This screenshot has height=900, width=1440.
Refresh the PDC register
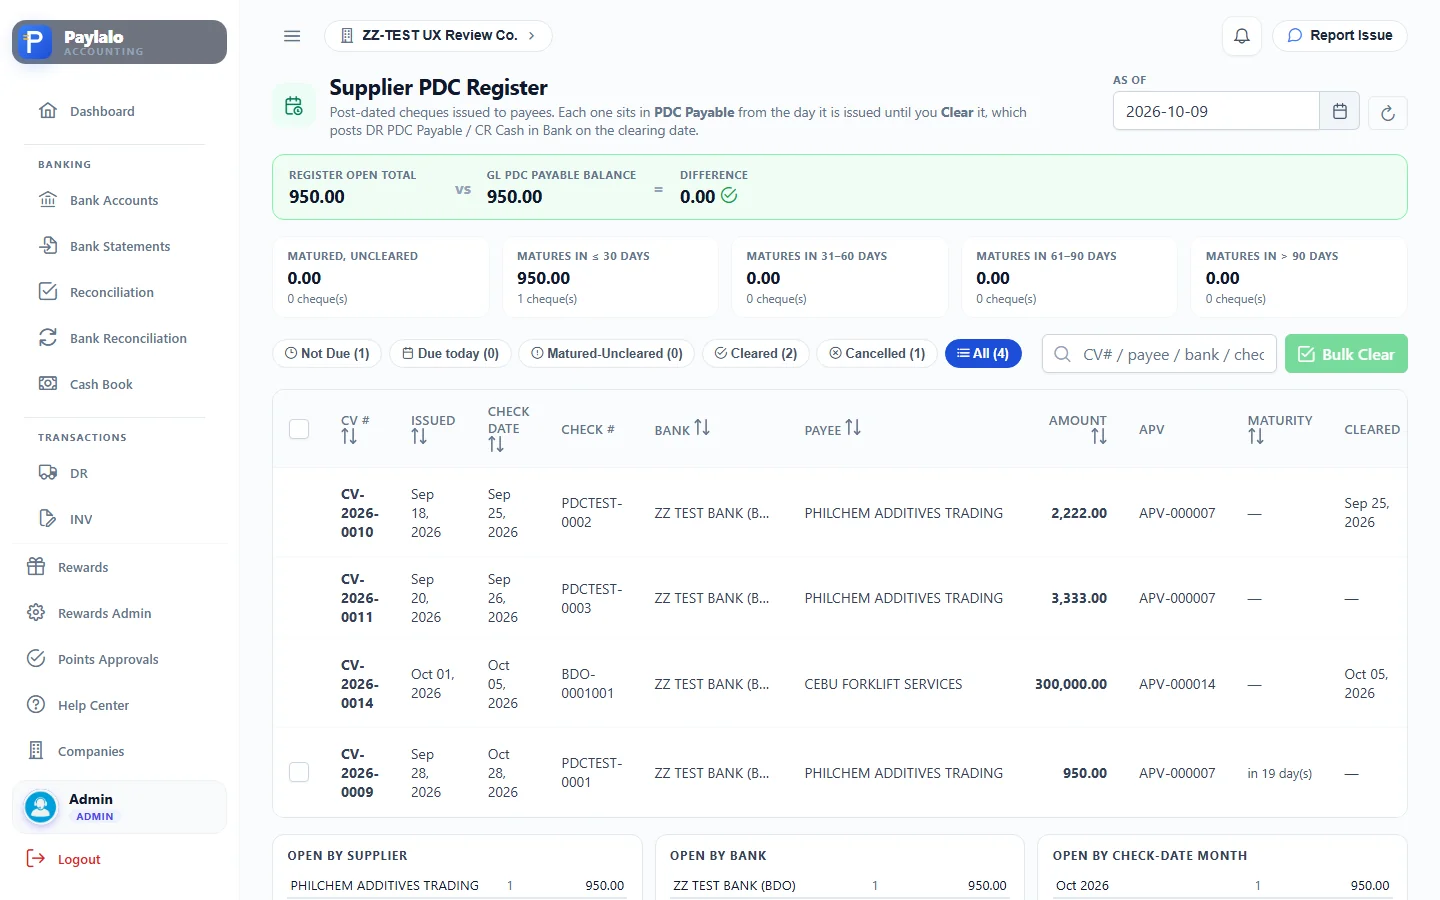tap(1388, 113)
